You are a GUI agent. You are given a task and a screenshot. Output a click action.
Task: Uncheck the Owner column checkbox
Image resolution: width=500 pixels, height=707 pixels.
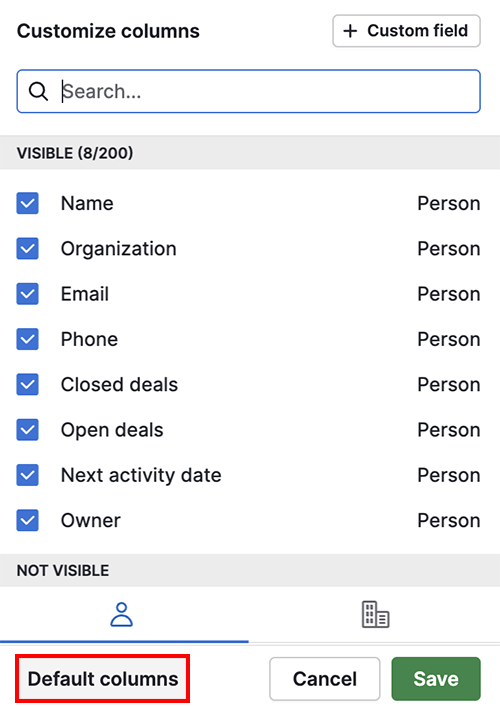tap(28, 520)
